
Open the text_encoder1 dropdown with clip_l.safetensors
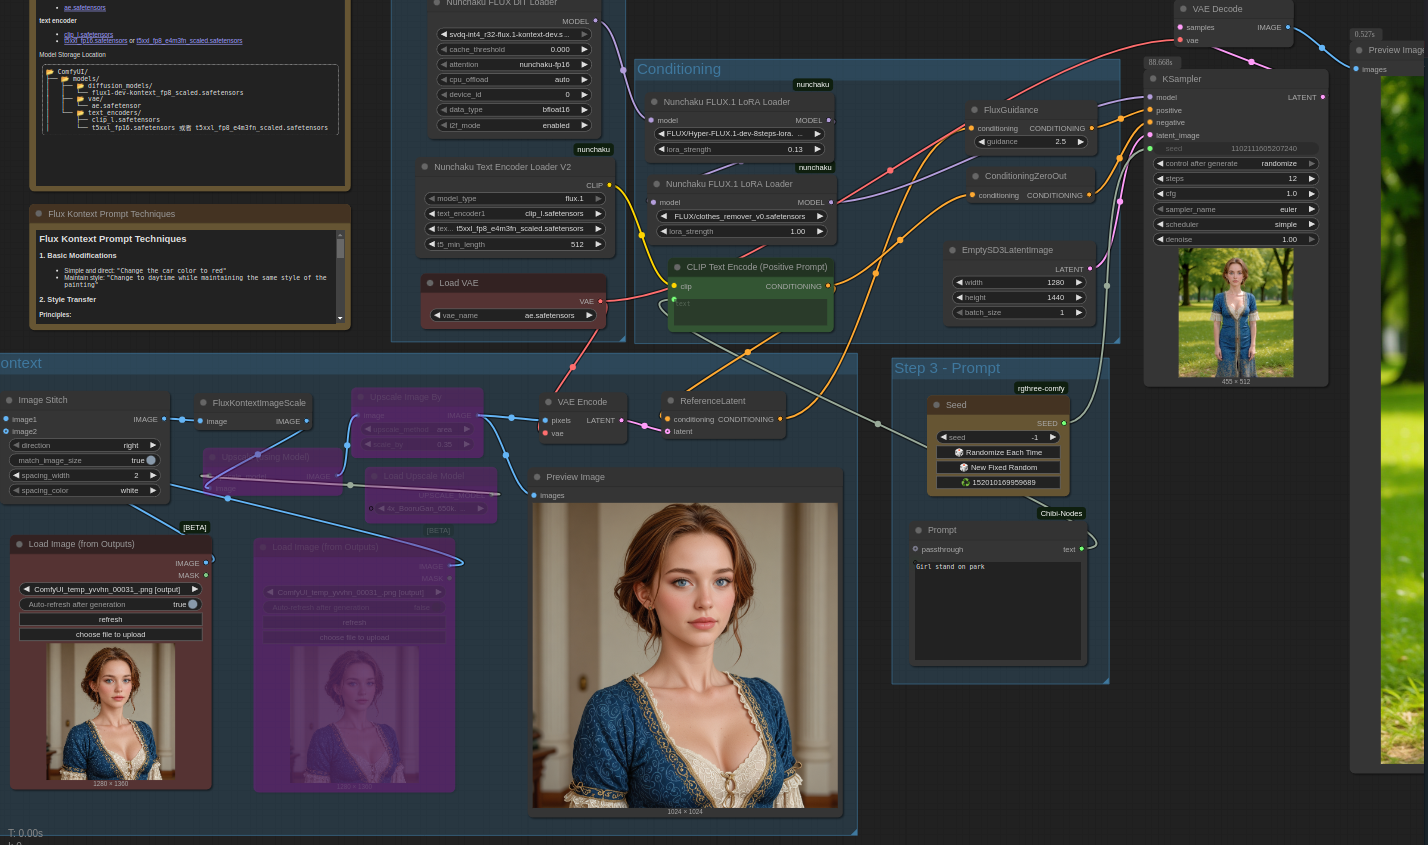[515, 213]
